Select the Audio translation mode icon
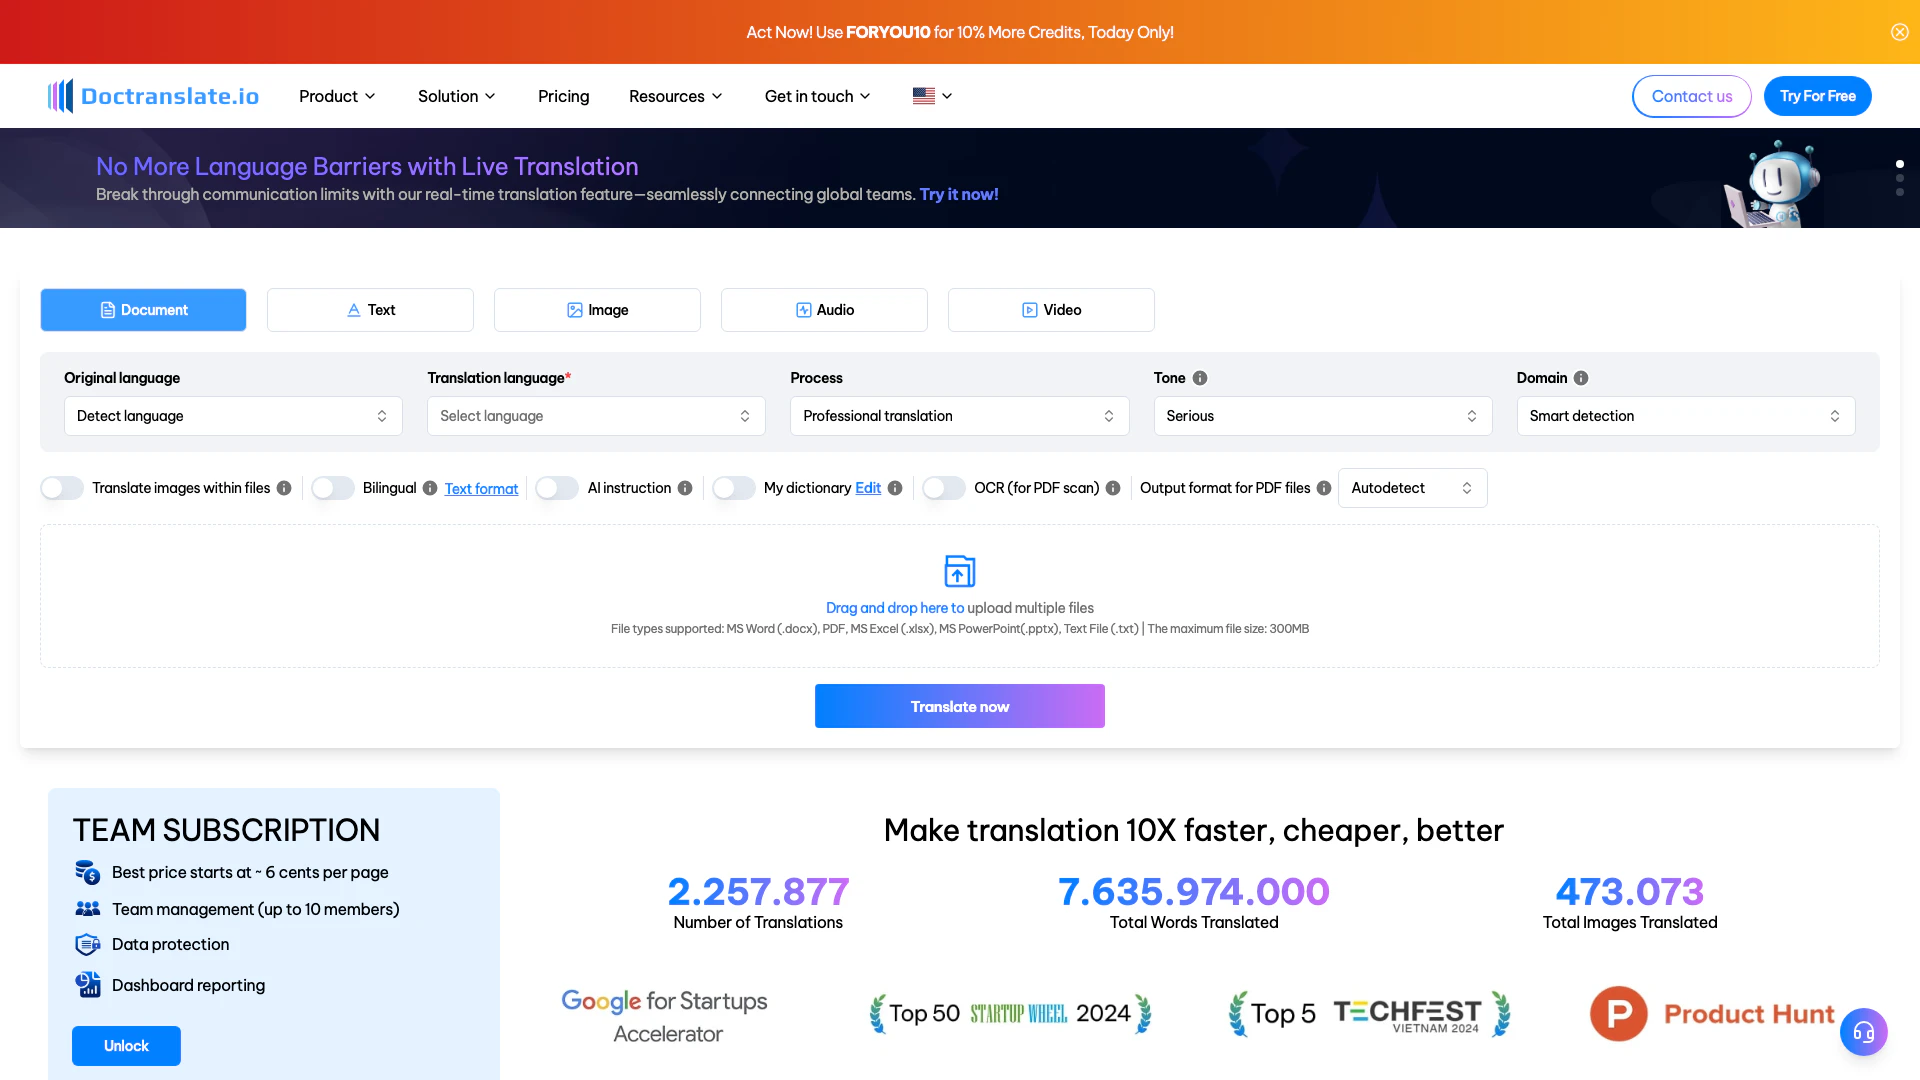 (801, 310)
